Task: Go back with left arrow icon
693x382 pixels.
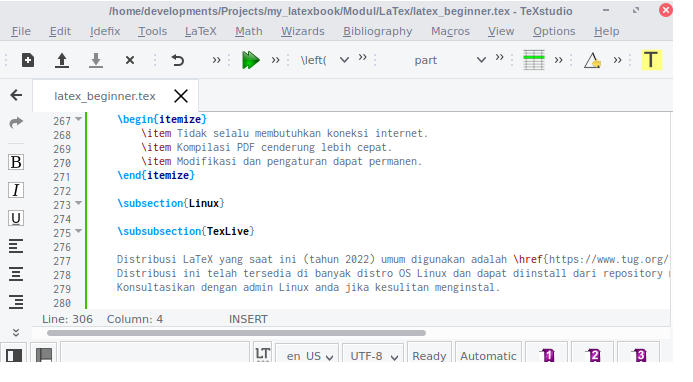Action: pos(16,95)
